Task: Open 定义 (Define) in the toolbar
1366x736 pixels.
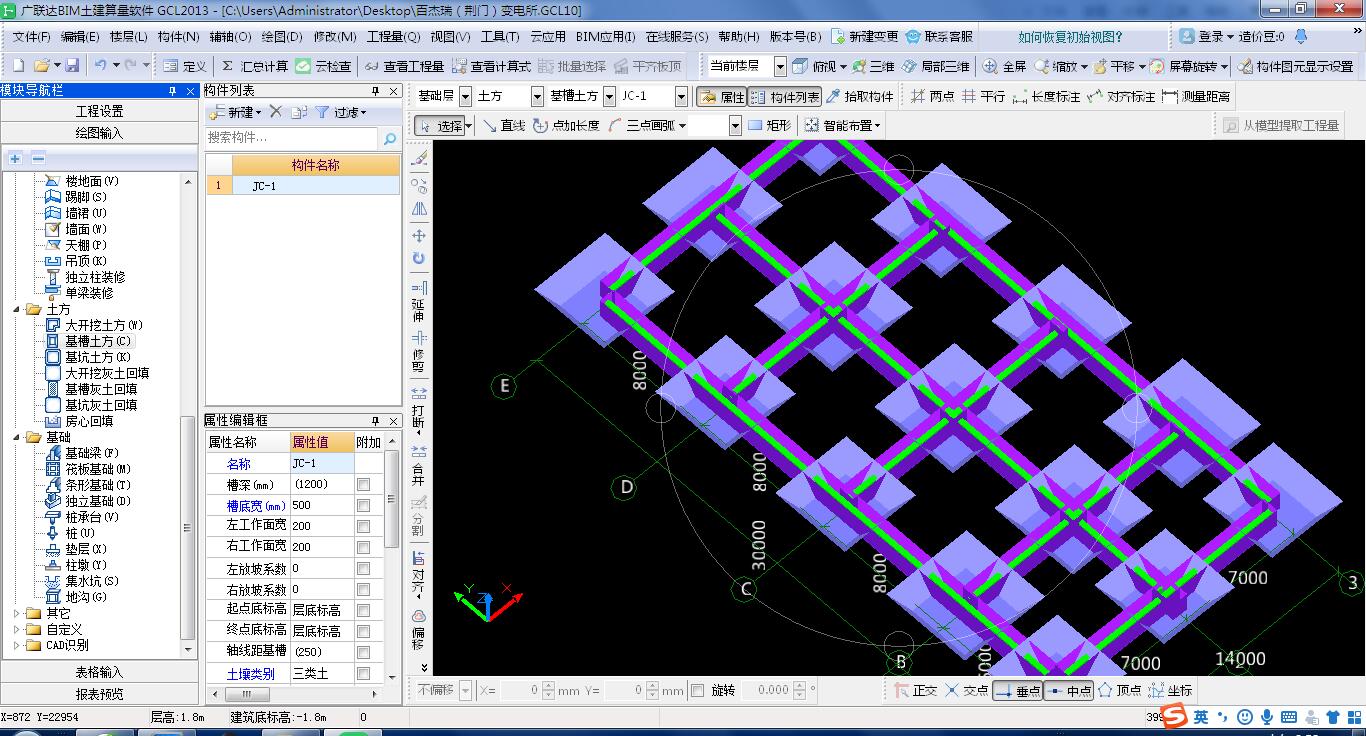Action: pyautogui.click(x=184, y=66)
